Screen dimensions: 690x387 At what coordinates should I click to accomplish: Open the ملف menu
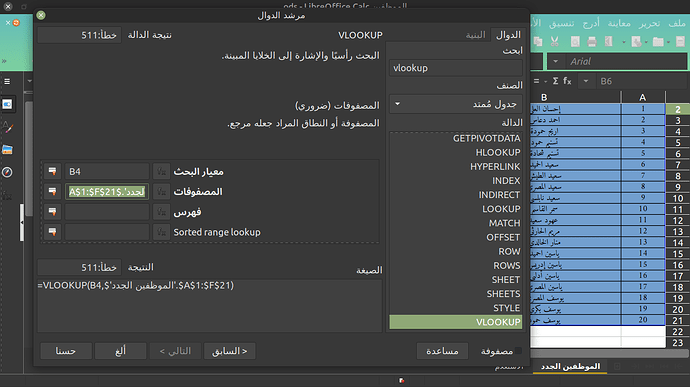[677, 23]
